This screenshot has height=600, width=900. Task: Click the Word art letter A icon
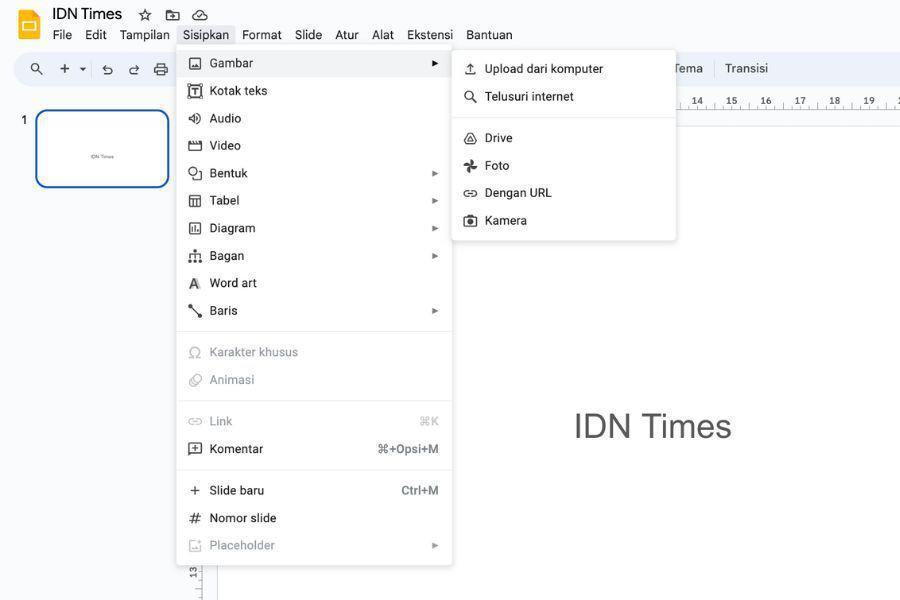195,284
